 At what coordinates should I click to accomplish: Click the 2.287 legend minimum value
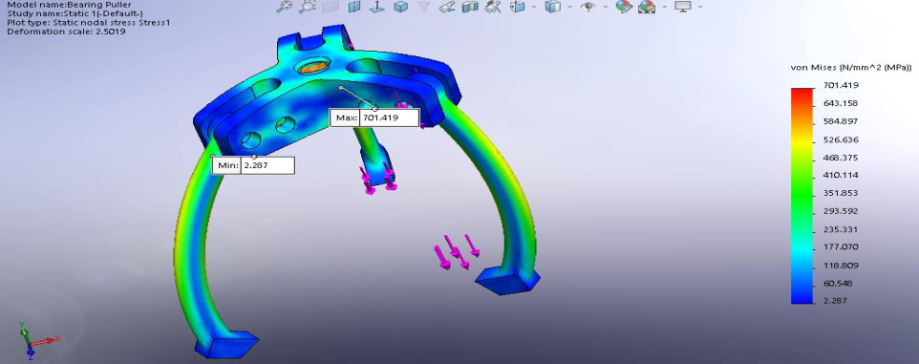pos(836,301)
